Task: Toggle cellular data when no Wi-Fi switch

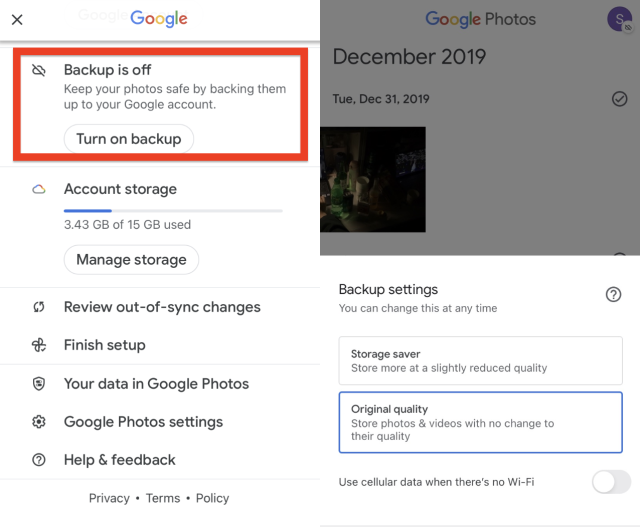Action: point(611,482)
